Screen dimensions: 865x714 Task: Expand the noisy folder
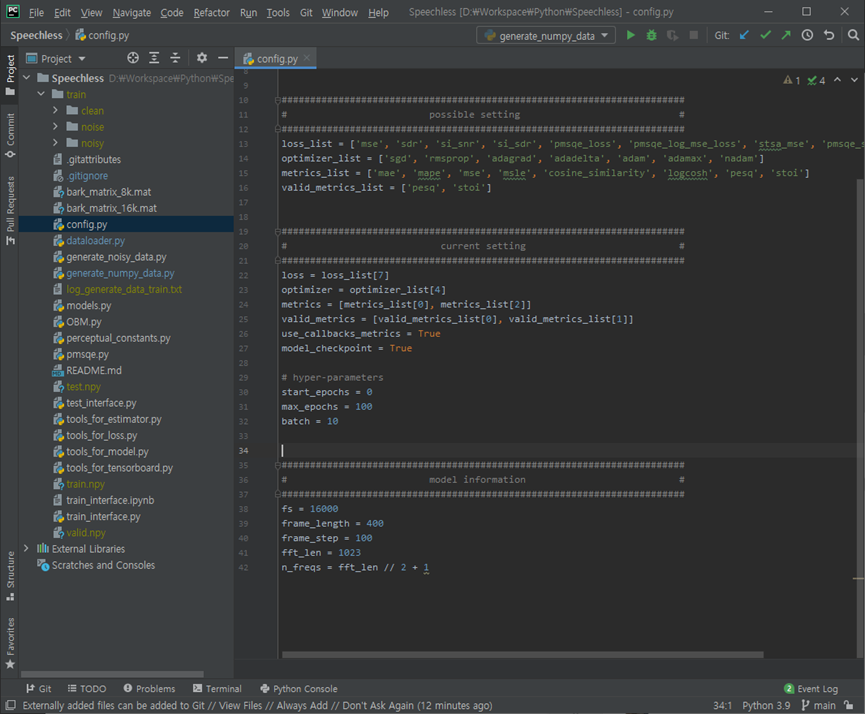[x=55, y=143]
